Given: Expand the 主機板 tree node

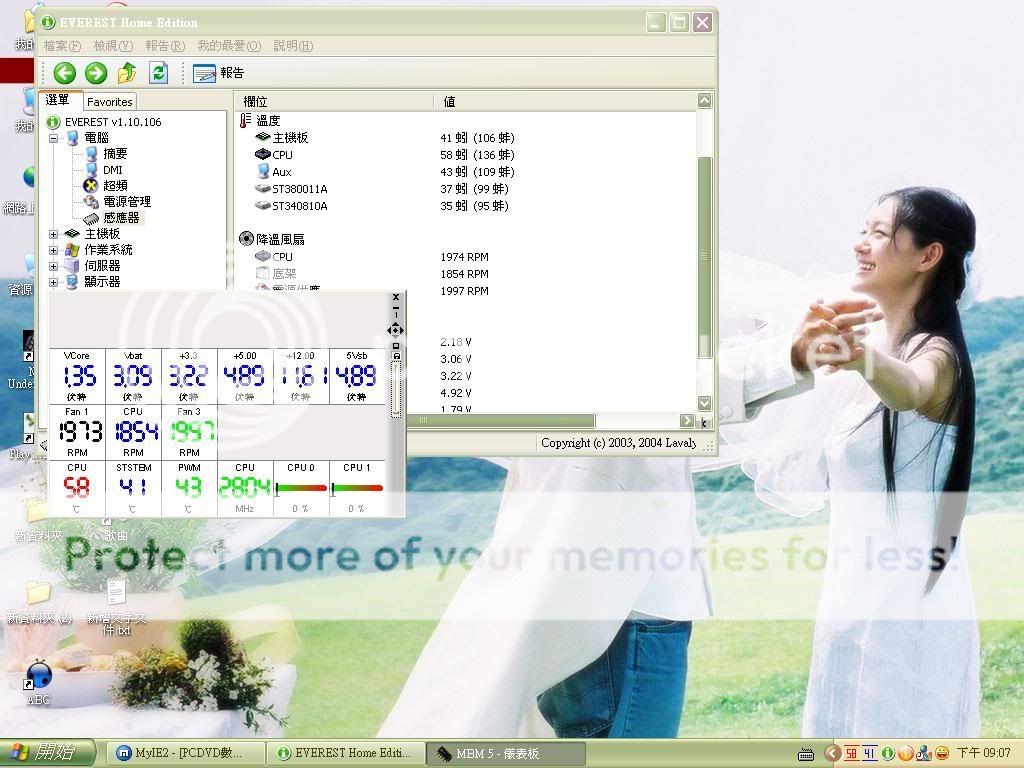Looking at the screenshot, I should pos(54,234).
